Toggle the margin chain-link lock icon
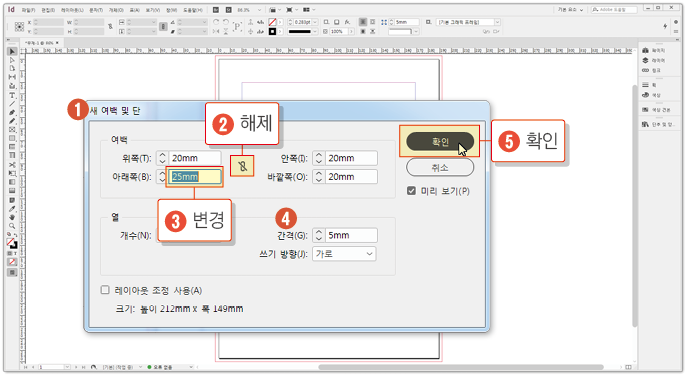 point(242,166)
